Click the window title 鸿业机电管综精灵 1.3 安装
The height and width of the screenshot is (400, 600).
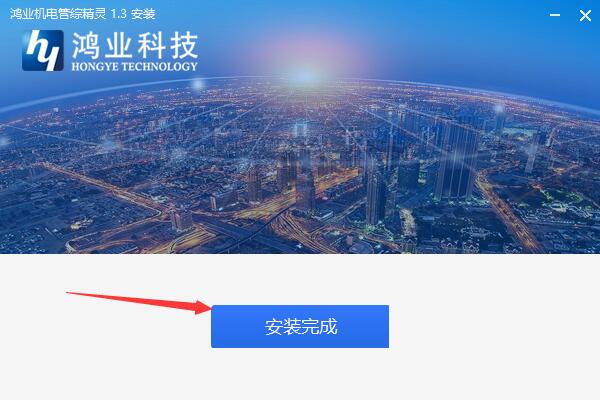[83, 14]
